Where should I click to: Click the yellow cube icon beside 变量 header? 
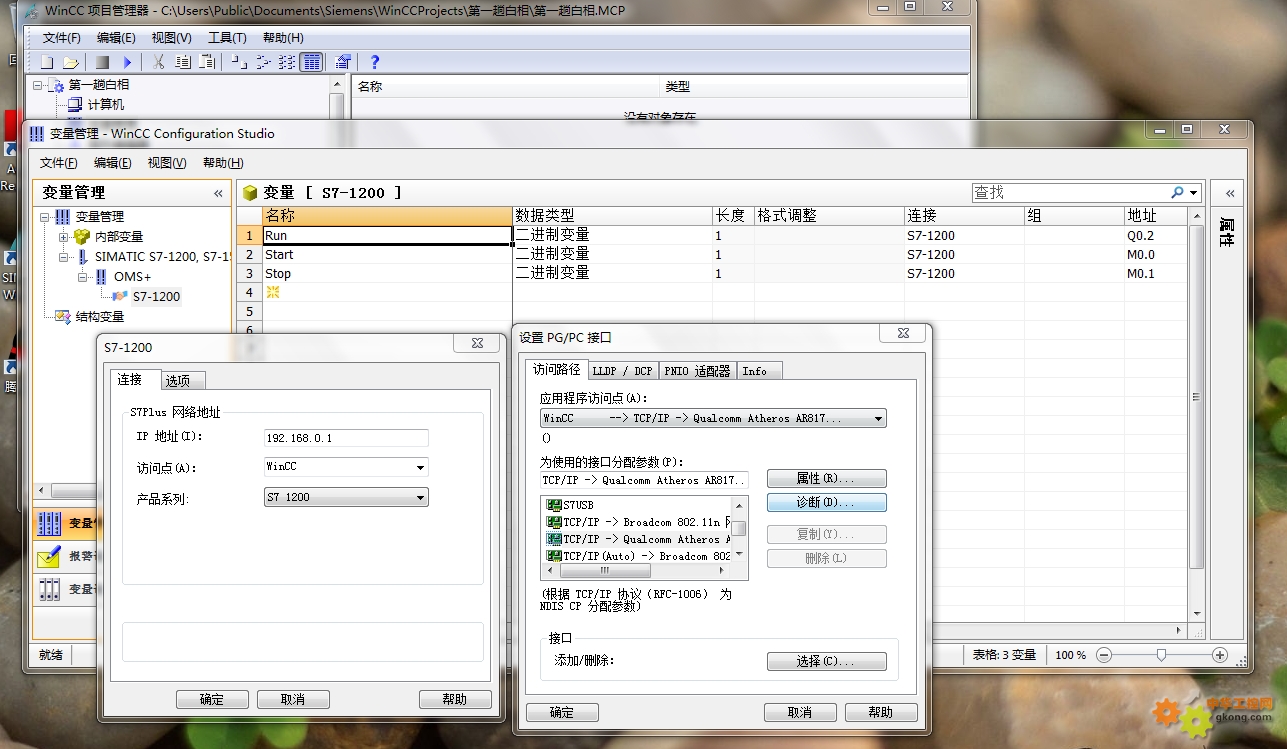tap(250, 193)
